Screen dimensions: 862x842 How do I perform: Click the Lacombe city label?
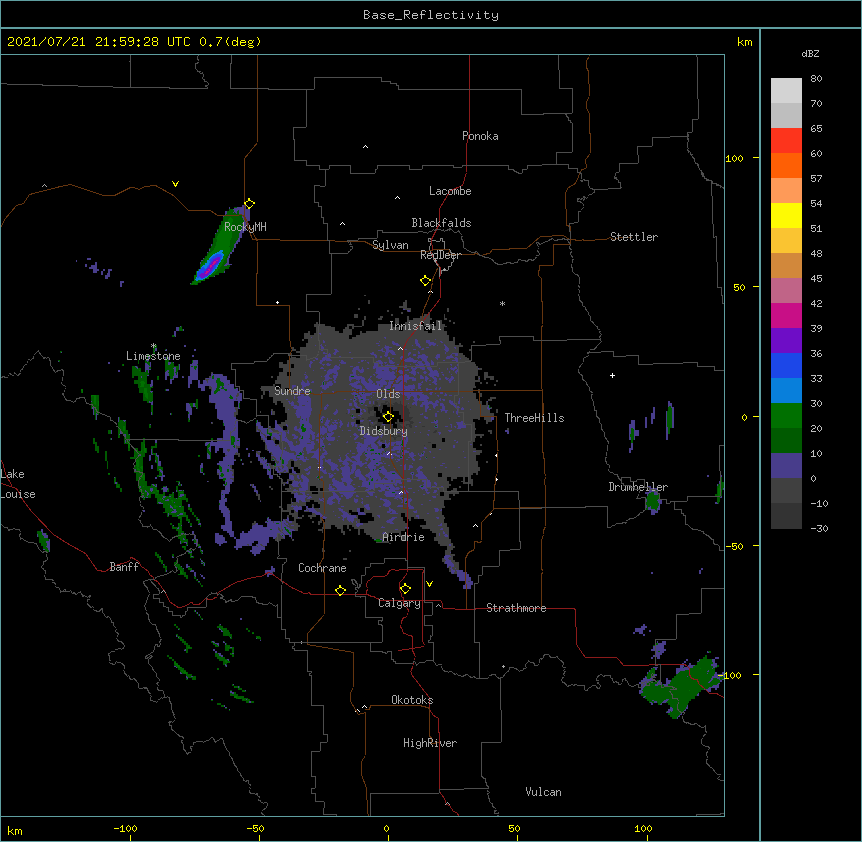click(x=450, y=191)
